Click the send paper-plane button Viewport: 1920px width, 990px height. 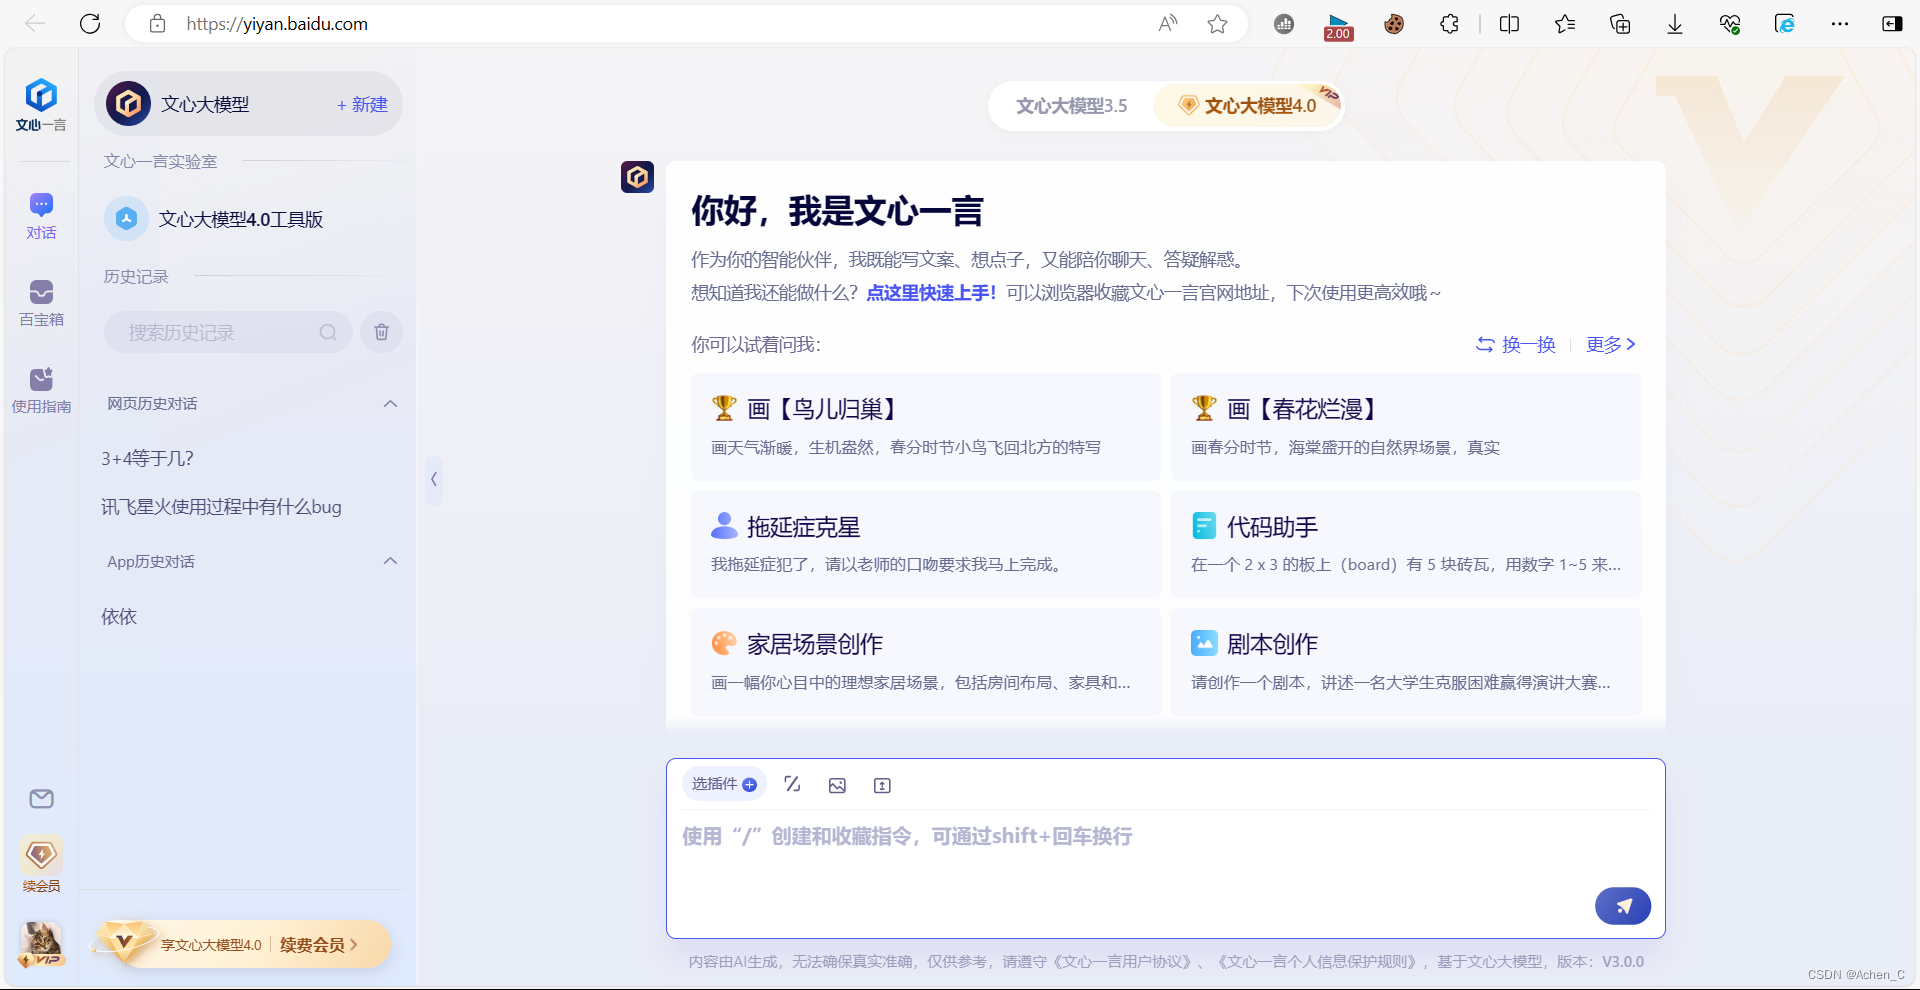1623,906
